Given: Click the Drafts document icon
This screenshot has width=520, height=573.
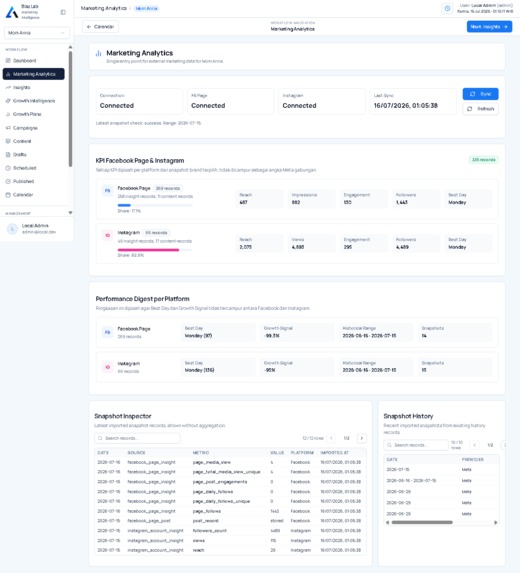Looking at the screenshot, I should [8, 155].
